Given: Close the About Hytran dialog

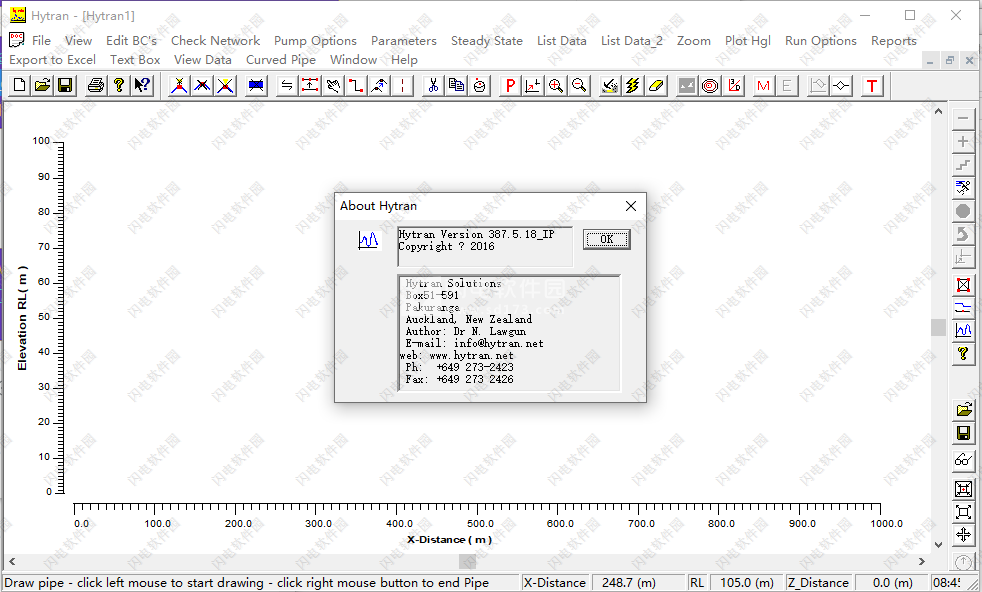Looking at the screenshot, I should 631,206.
